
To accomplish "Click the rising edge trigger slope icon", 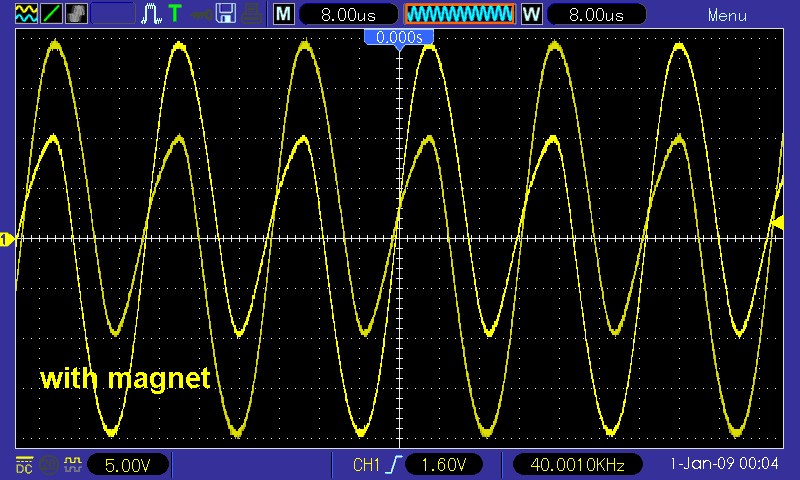I will click(x=394, y=465).
